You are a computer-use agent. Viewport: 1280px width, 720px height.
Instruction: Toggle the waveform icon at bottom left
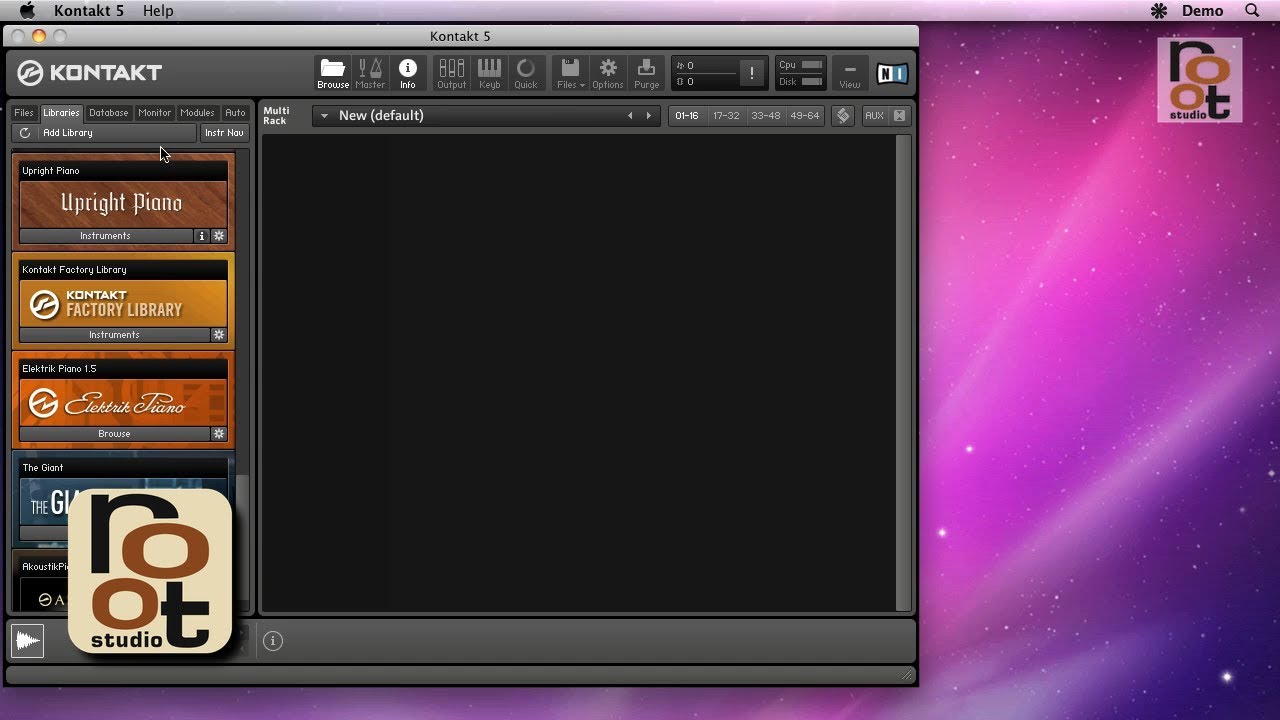(28, 641)
